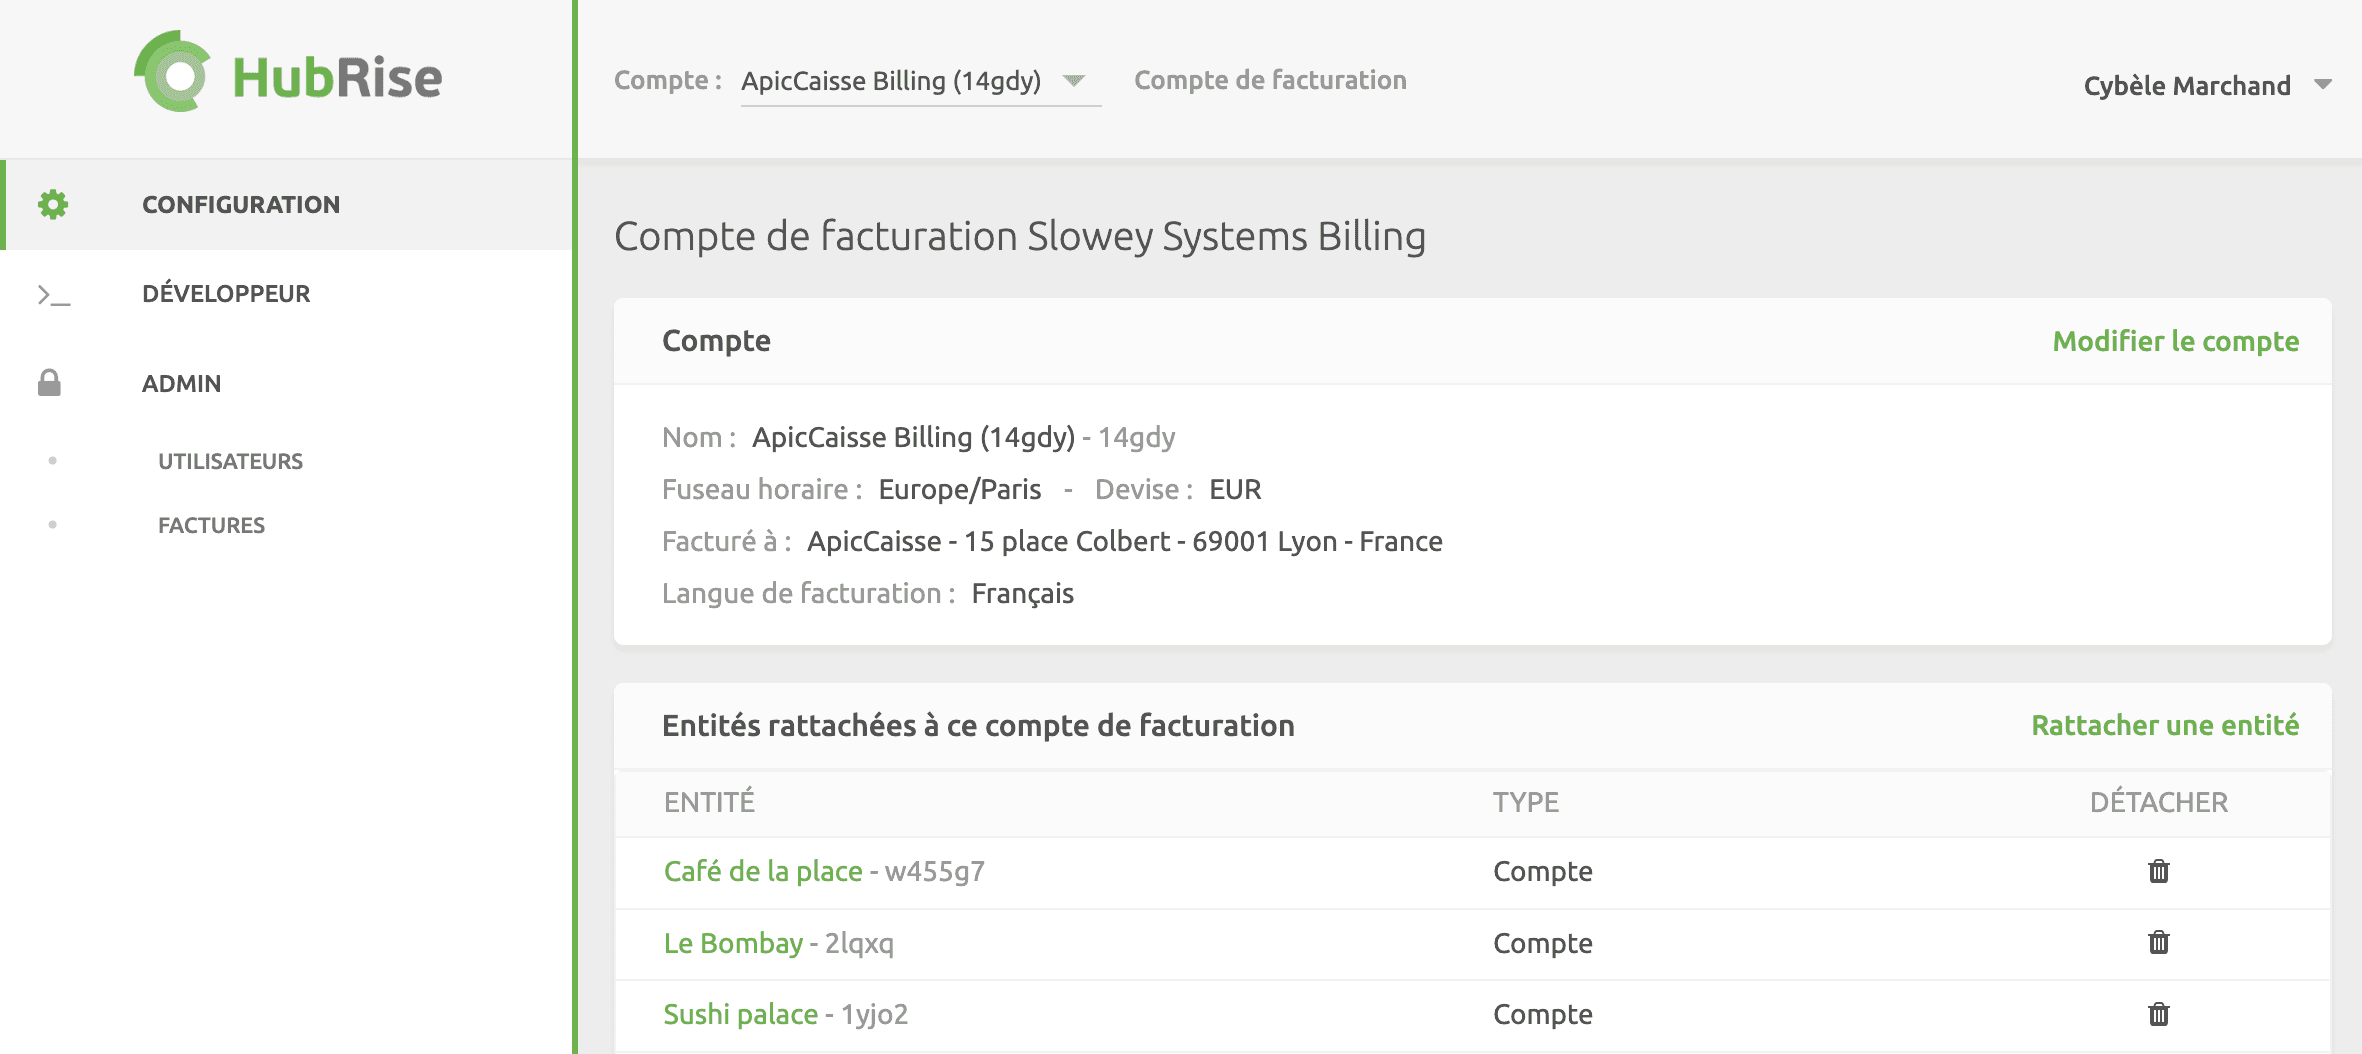Expand the Cybèle Marchand user menu arrow

coord(2323,85)
